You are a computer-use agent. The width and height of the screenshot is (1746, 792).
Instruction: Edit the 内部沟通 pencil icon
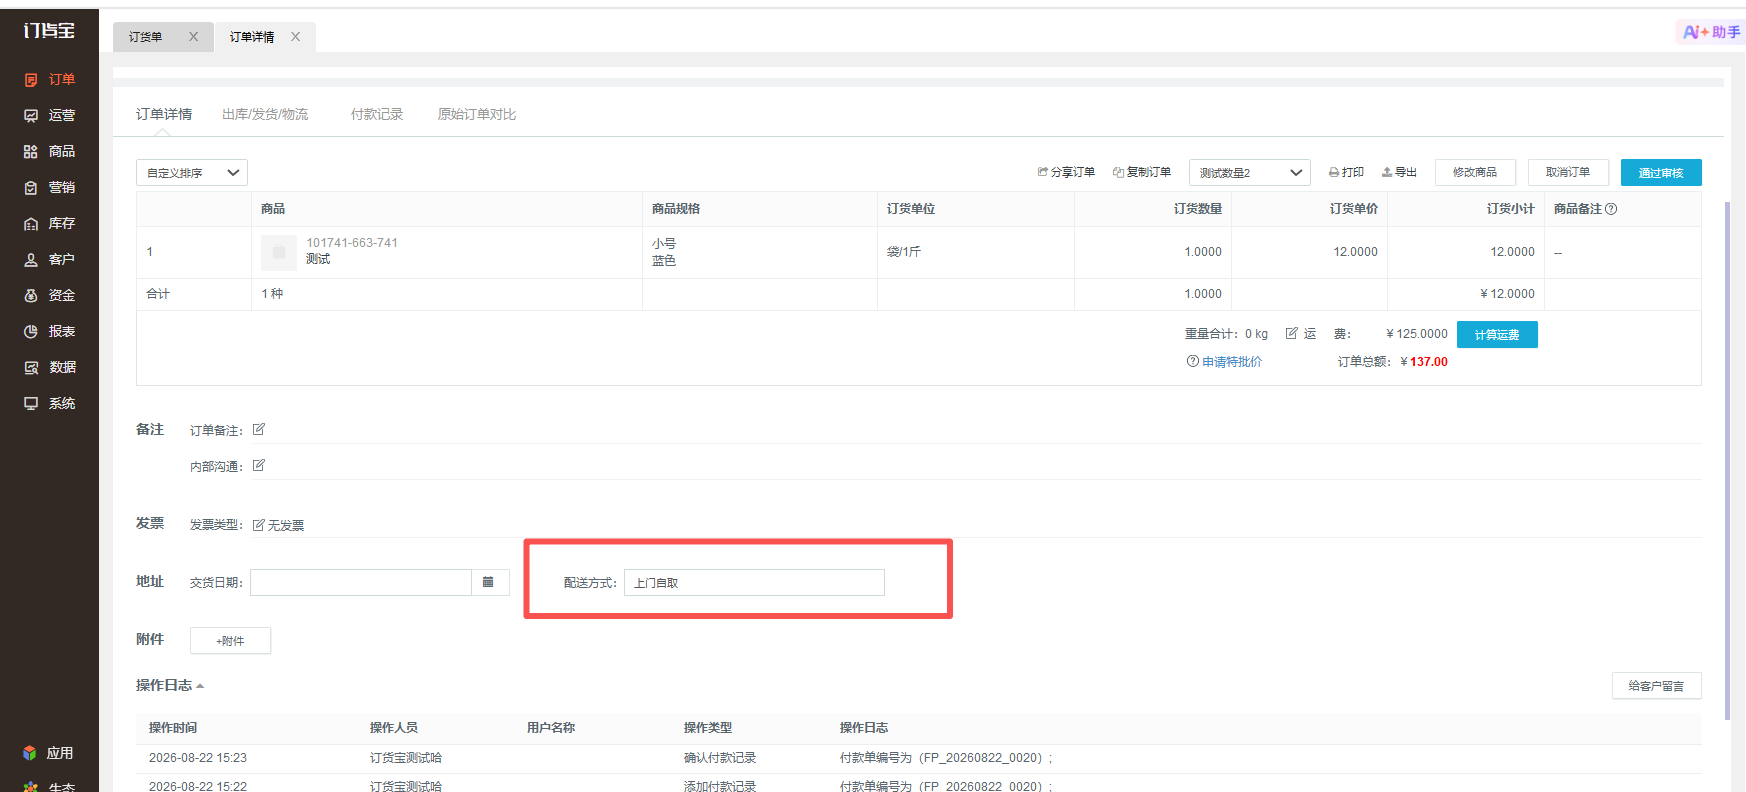tap(259, 465)
